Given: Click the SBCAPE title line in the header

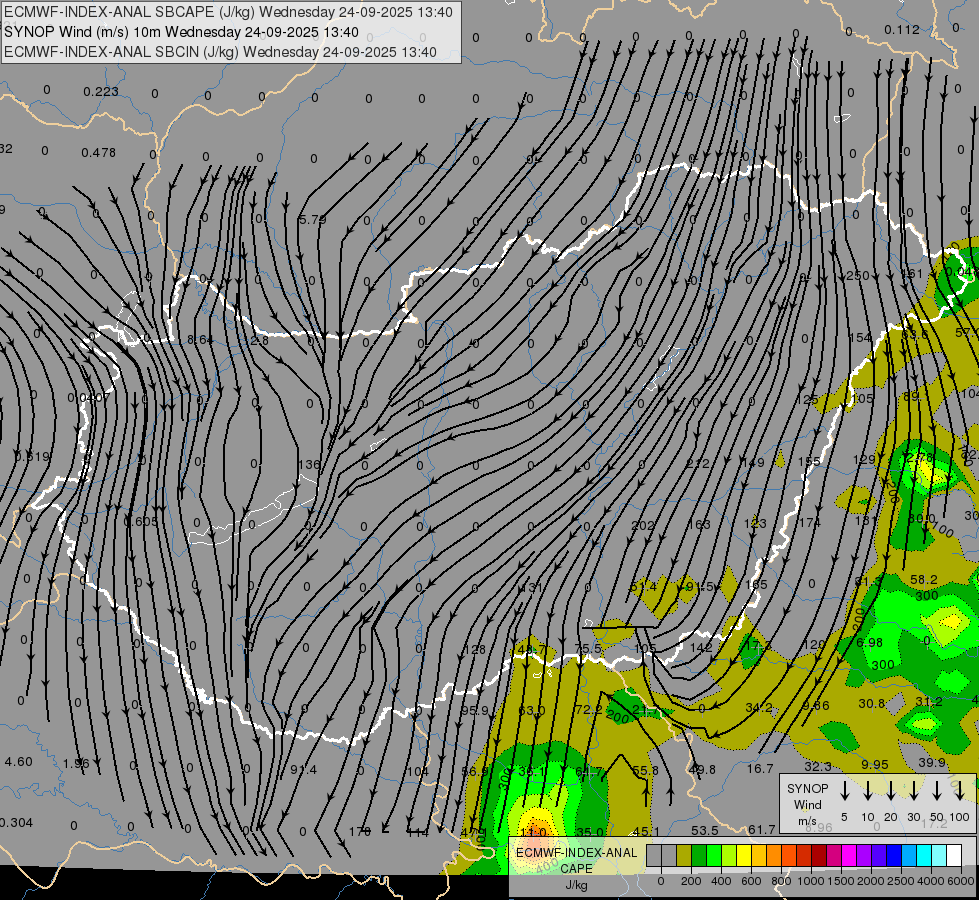Looking at the screenshot, I should (229, 12).
